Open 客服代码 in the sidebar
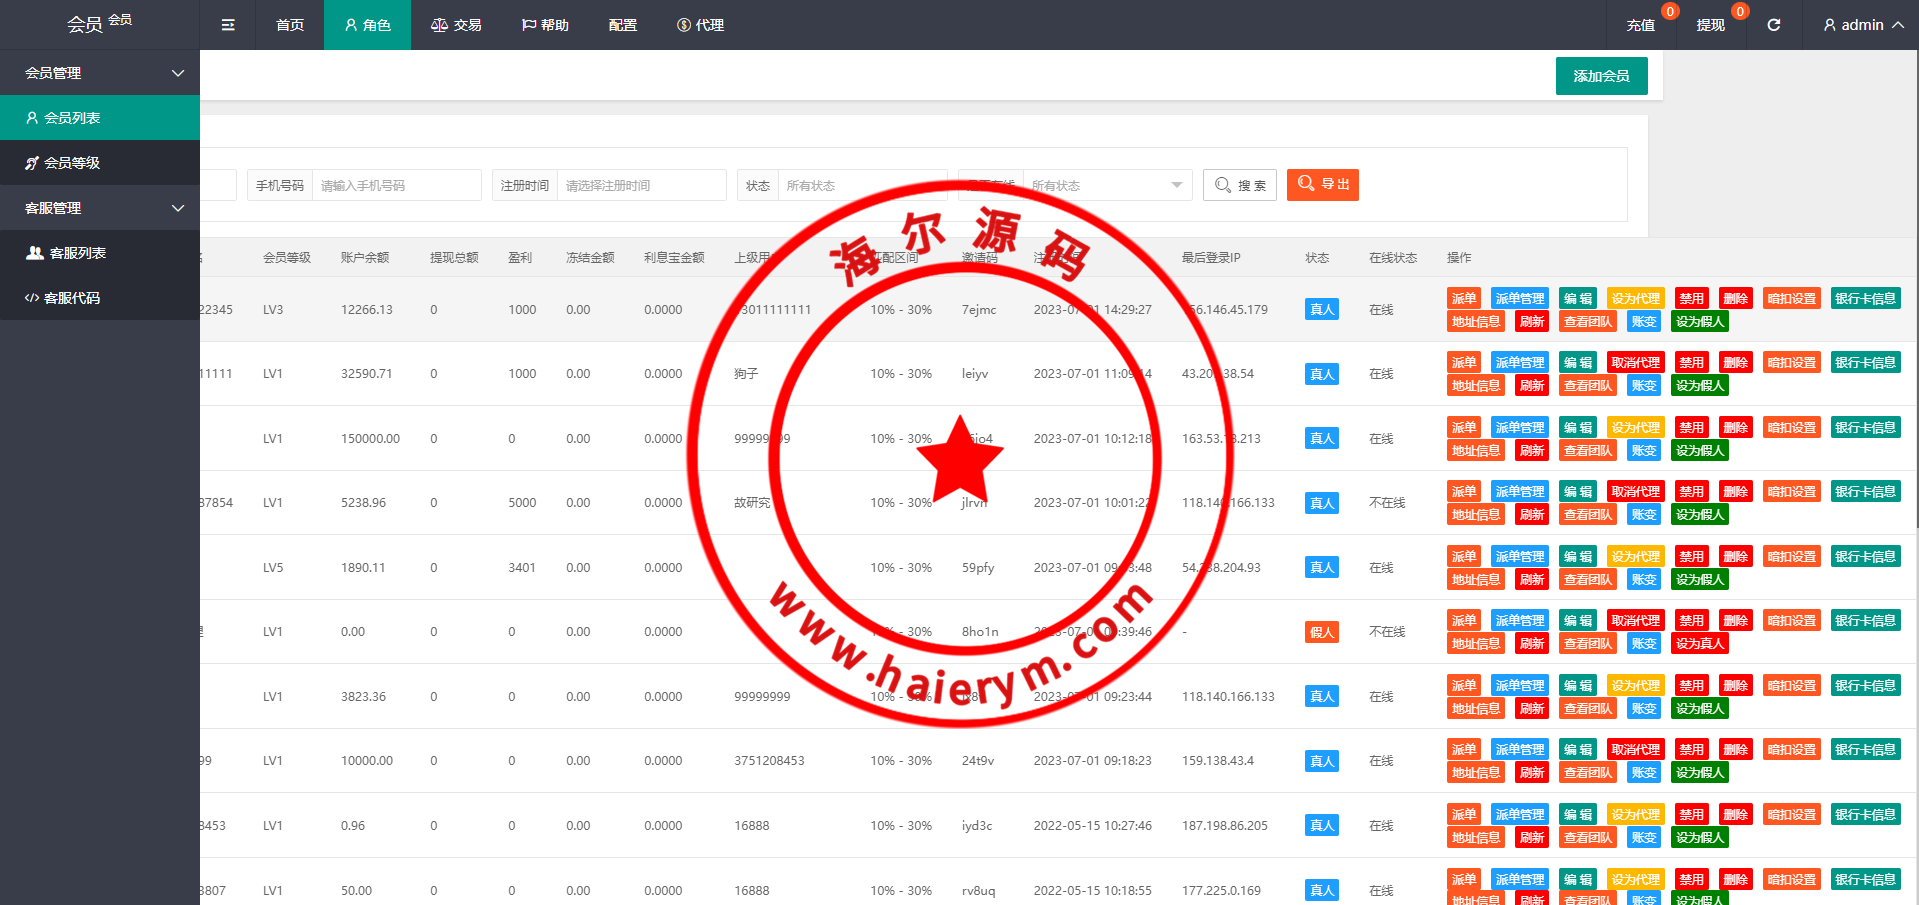This screenshot has width=1919, height=905. (71, 298)
